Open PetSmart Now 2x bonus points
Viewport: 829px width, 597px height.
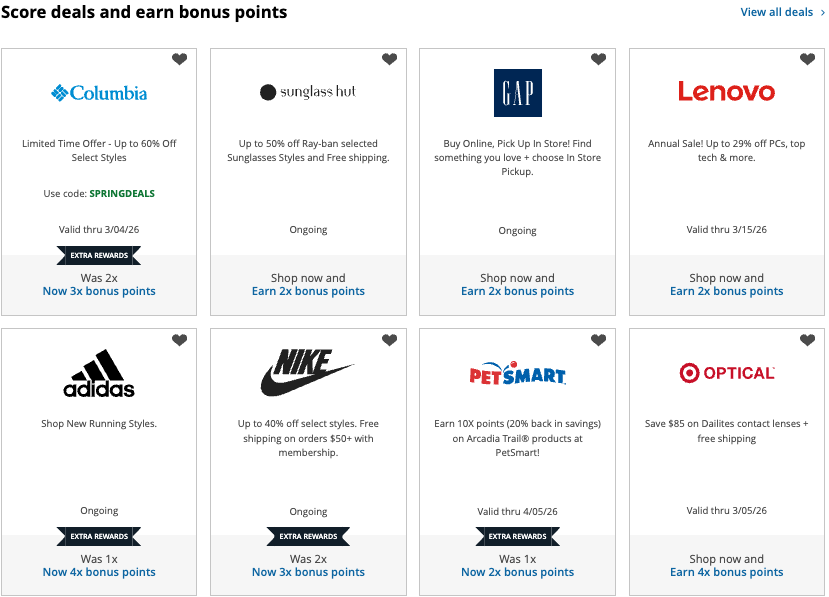point(517,572)
